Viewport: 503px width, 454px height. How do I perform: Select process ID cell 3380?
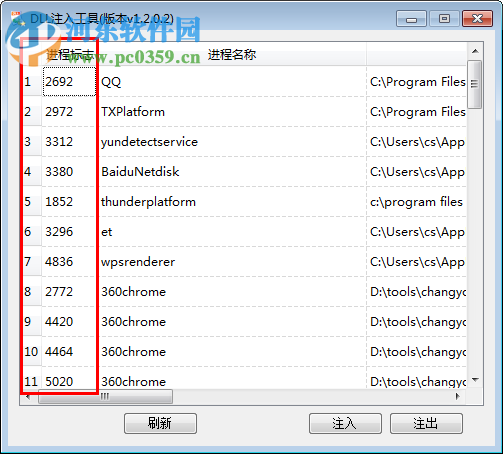coord(69,172)
